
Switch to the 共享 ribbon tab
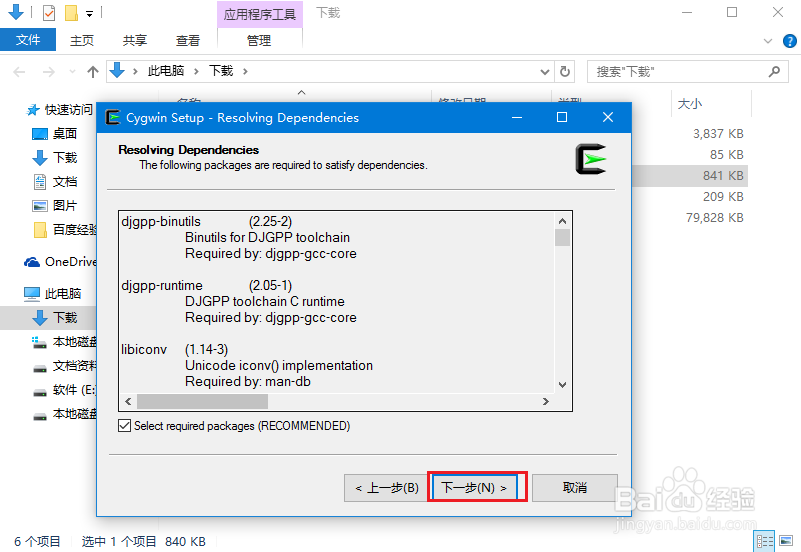tap(135, 40)
